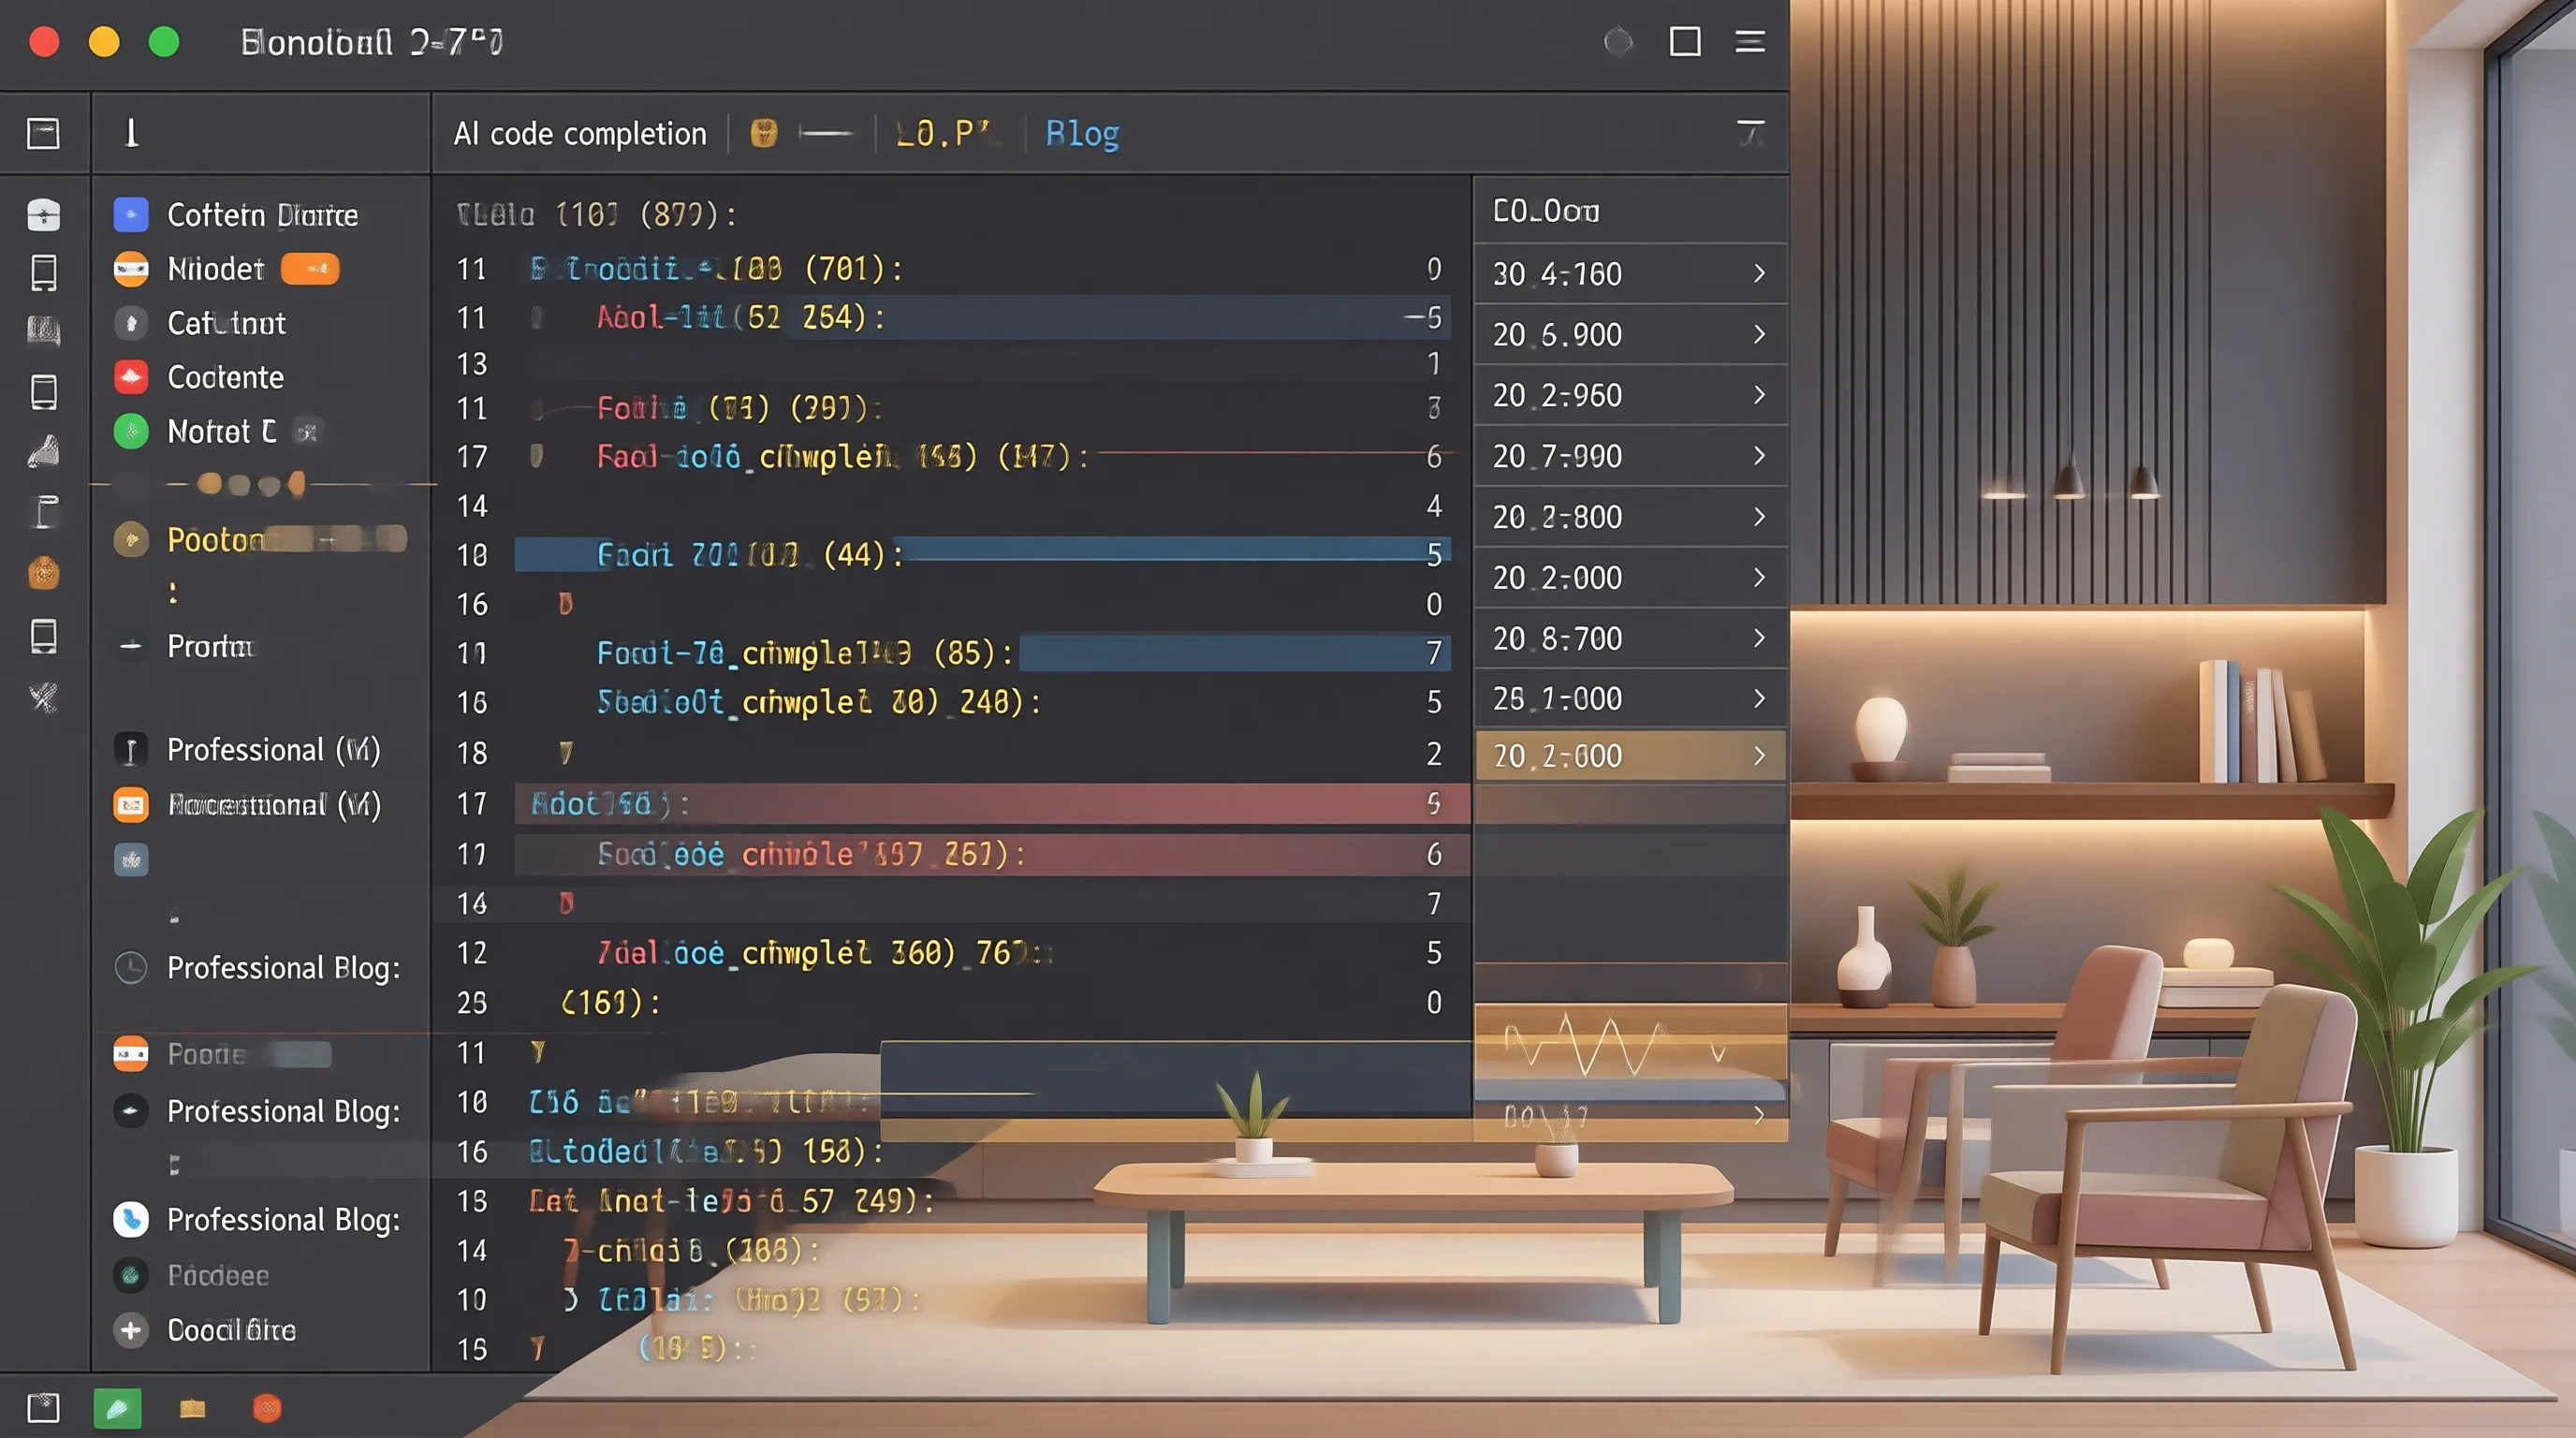
Task: Click the plus icon beside Coocil fiire
Action: (x=130, y=1330)
